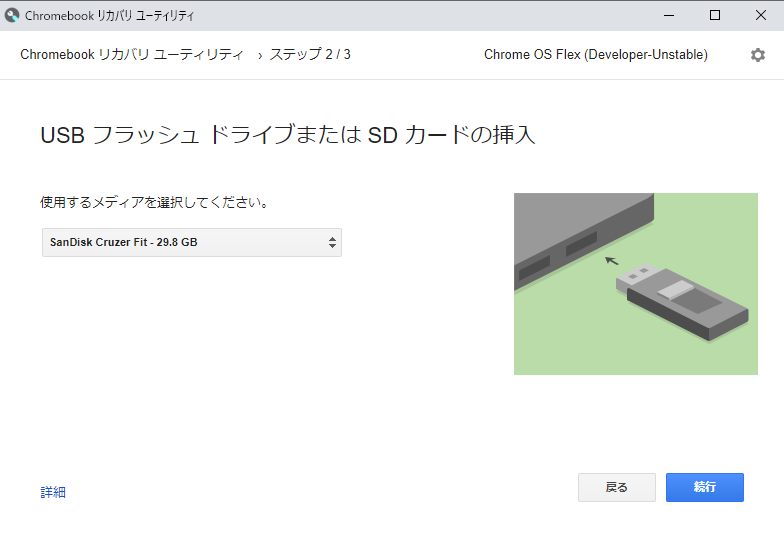Minimize the Recovery Utility window

click(668, 16)
